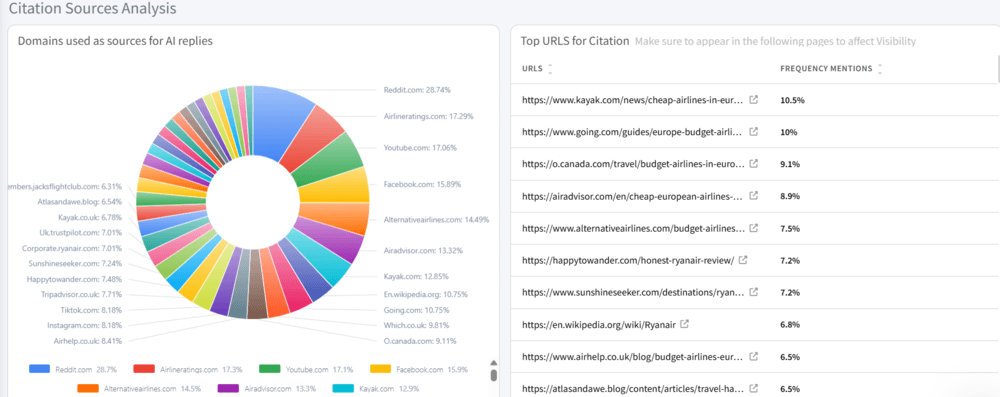Viewport: 1000px width, 397px height.
Task: Toggle Airadvisor.com legend swatch
Action: 228,388
